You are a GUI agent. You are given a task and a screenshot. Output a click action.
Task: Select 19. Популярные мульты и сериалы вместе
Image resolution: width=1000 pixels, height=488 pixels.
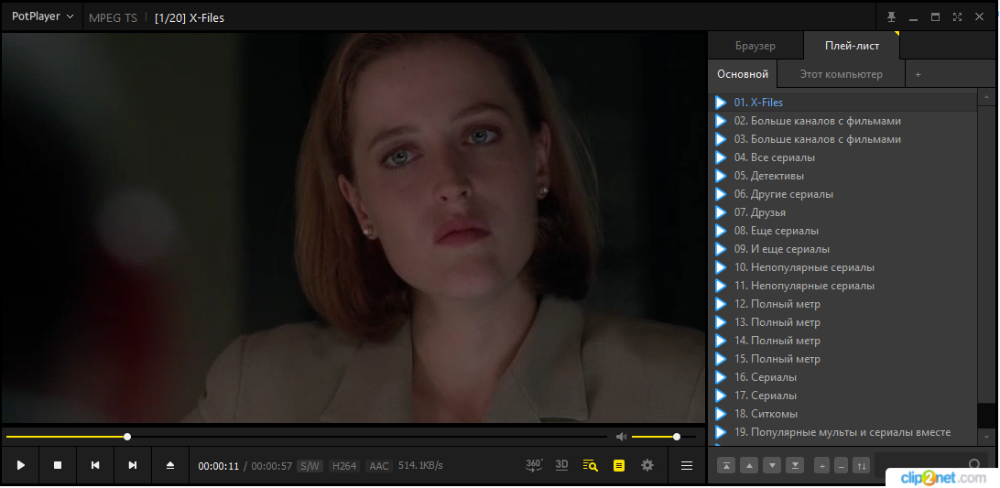point(843,432)
